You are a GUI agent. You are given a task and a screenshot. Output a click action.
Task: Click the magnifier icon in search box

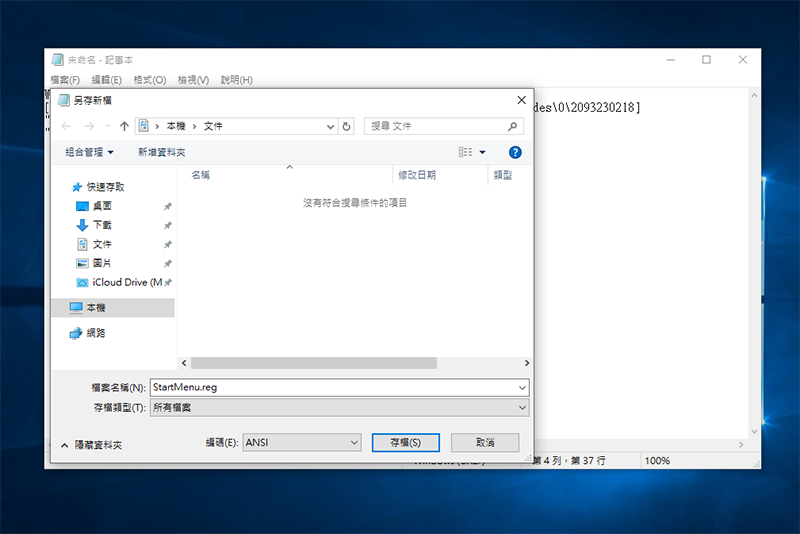point(513,127)
